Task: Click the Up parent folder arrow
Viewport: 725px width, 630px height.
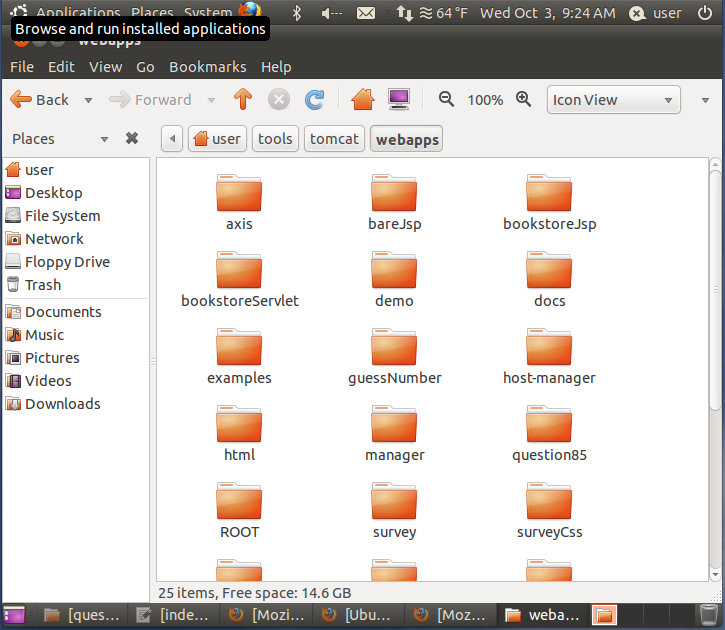Action: point(242,99)
